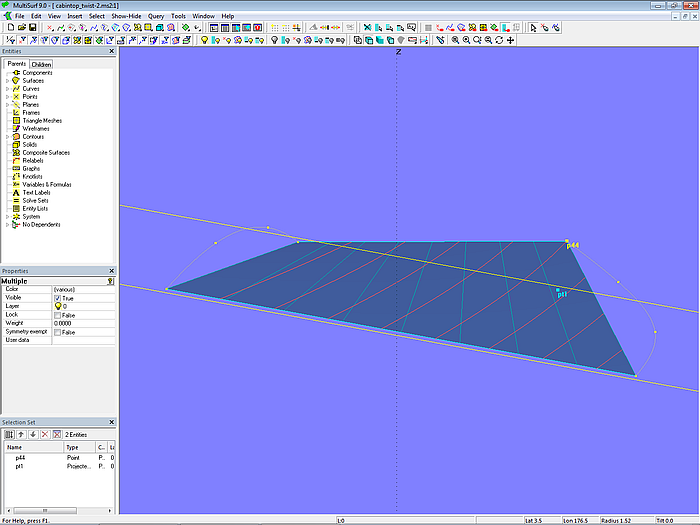This screenshot has height=525, width=700.
Task: Click move-up arrow in Selection Set panel
Action: (21, 434)
